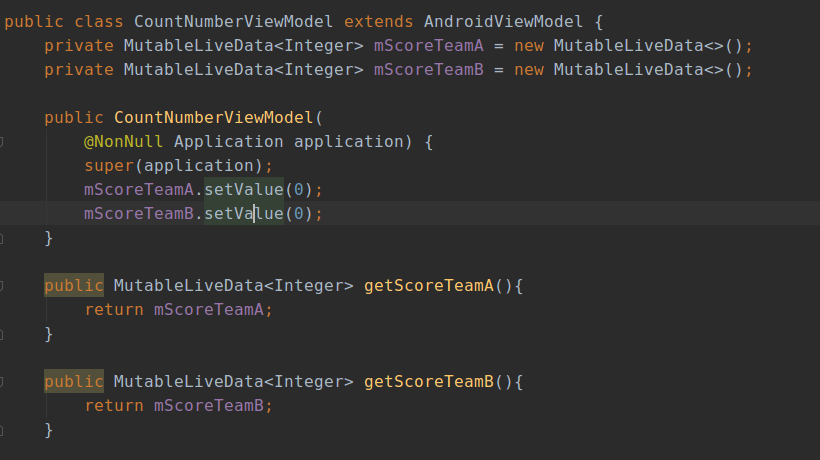Click 'mScoreTeamB' in the return statement

pos(209,406)
